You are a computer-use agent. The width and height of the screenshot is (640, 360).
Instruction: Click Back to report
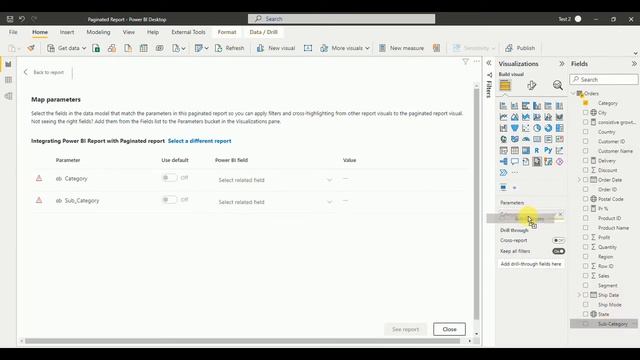[44, 72]
